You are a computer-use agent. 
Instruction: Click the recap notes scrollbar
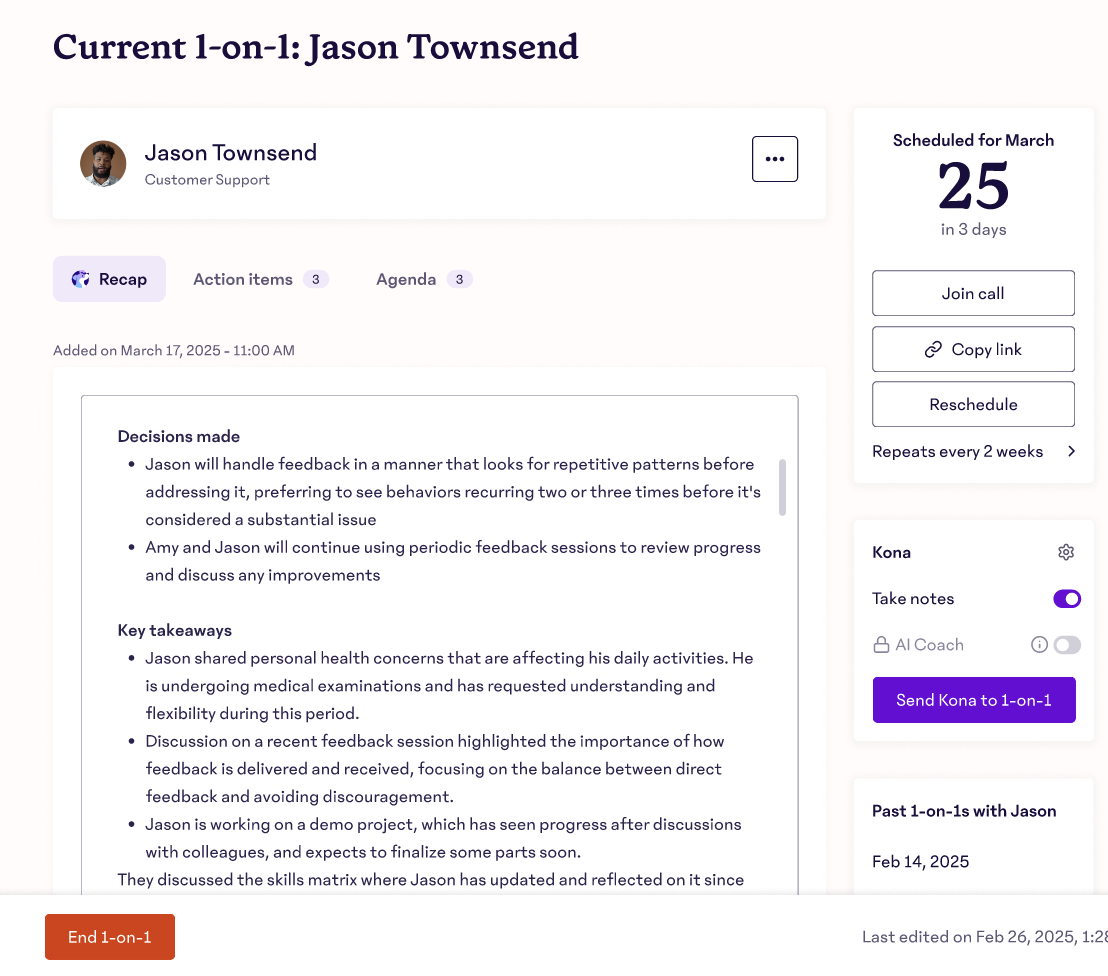(782, 487)
